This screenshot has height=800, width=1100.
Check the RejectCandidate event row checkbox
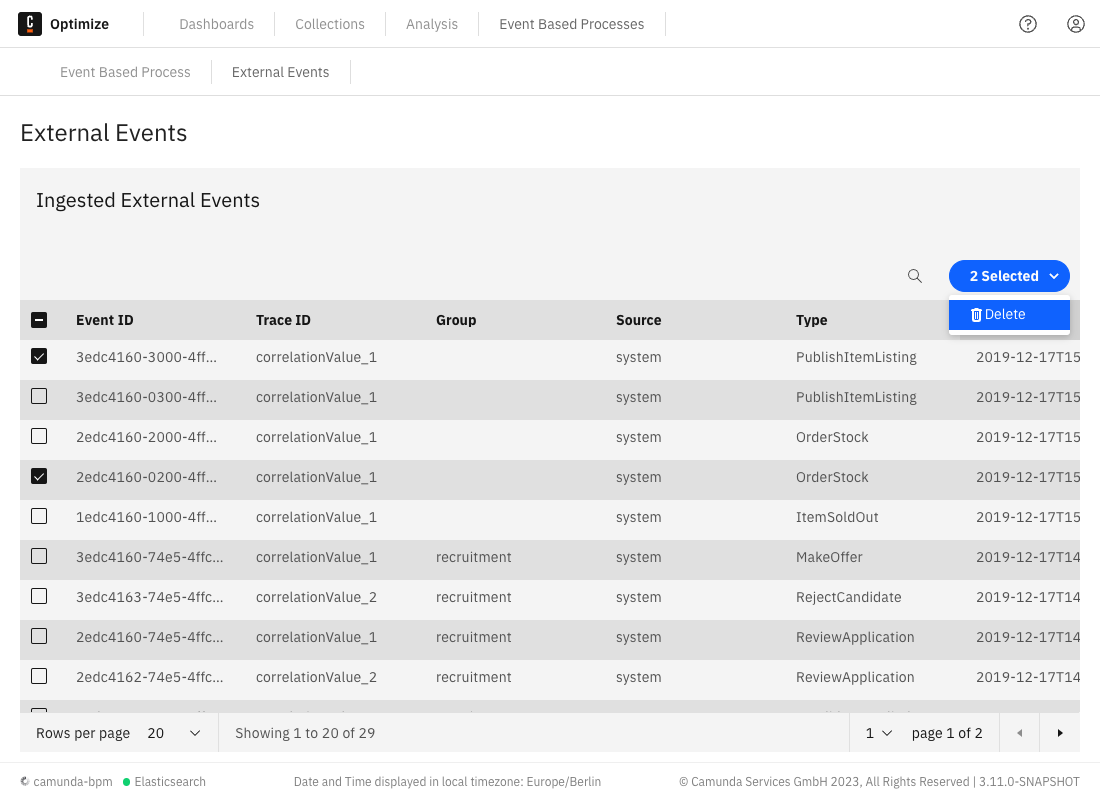(39, 596)
